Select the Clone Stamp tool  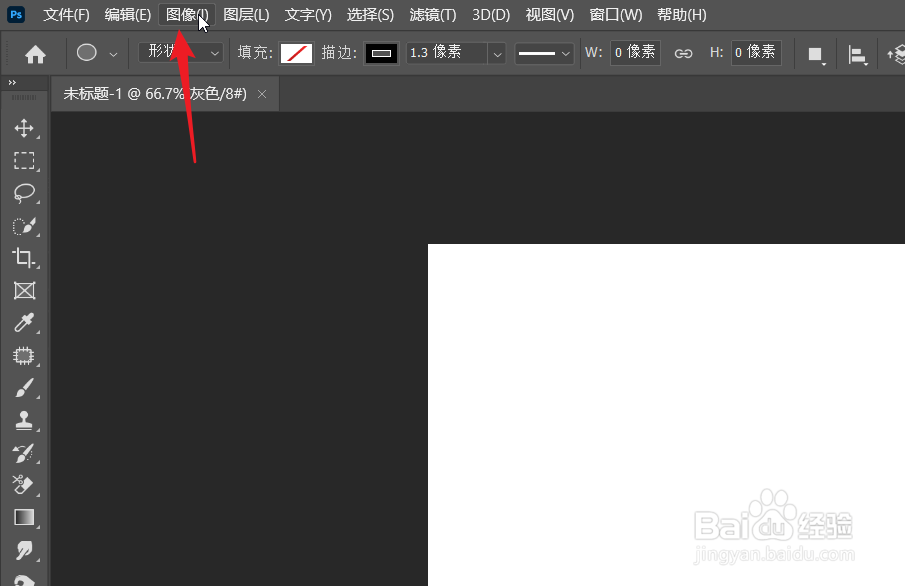click(x=24, y=420)
